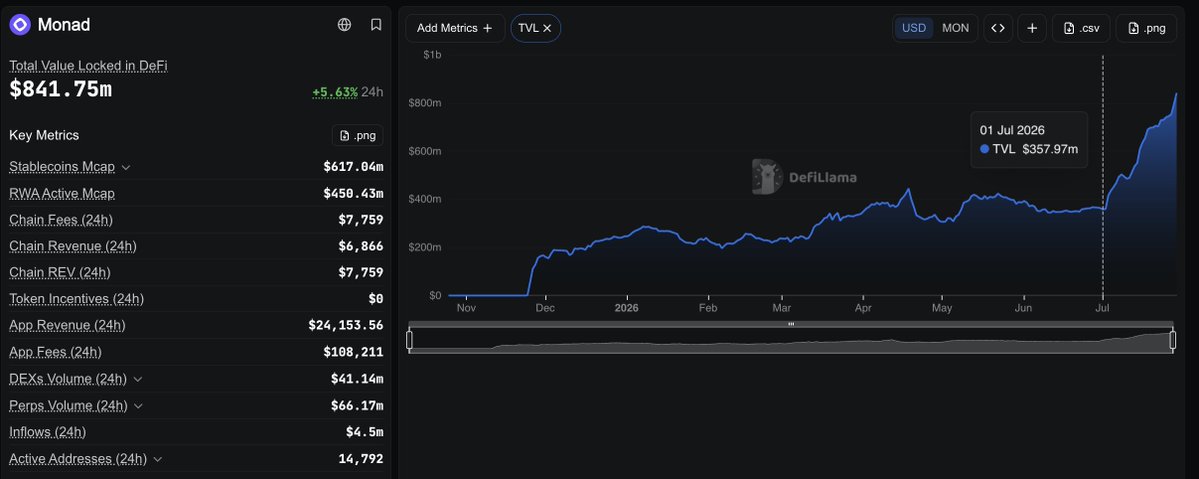Image resolution: width=1199 pixels, height=479 pixels.
Task: Click the Jul label on the chart axis
Action: (1103, 308)
